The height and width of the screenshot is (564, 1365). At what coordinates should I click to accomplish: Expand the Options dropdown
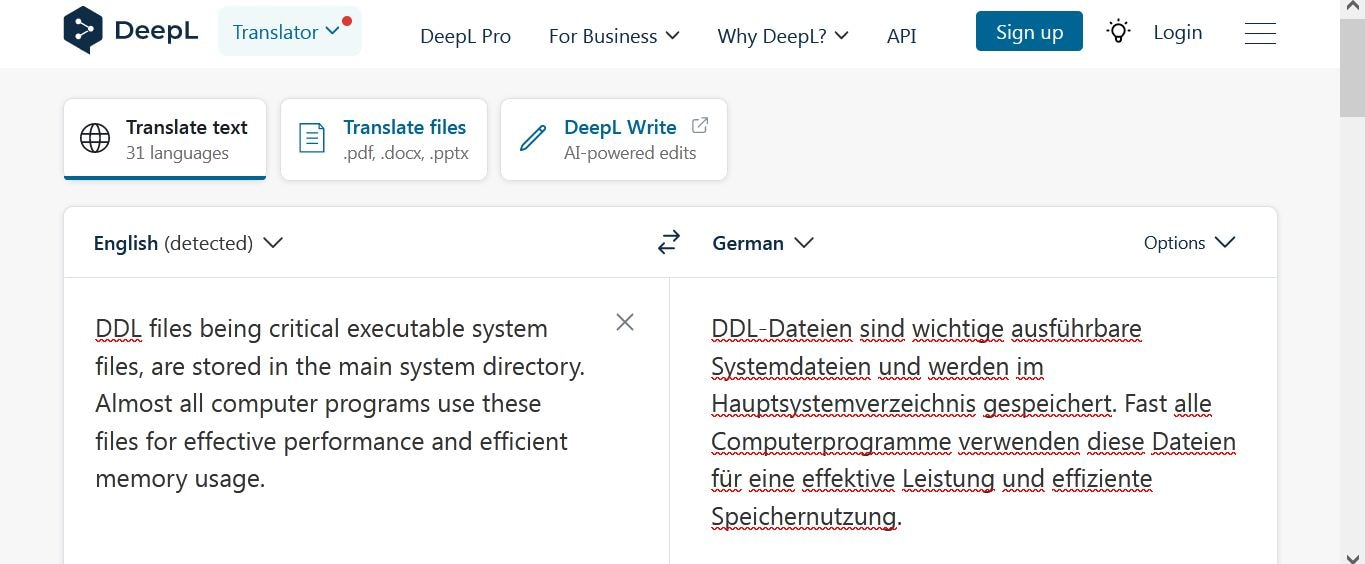pyautogui.click(x=1189, y=243)
